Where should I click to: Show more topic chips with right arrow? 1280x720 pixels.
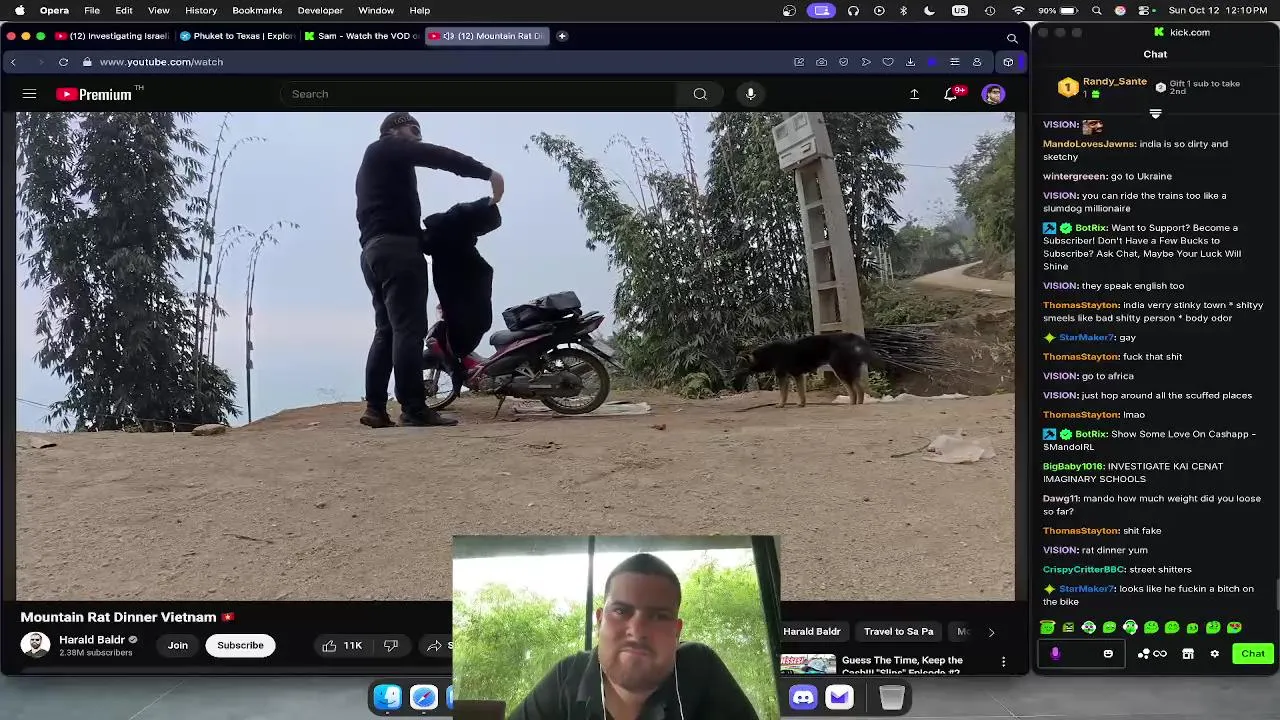pyautogui.click(x=991, y=632)
